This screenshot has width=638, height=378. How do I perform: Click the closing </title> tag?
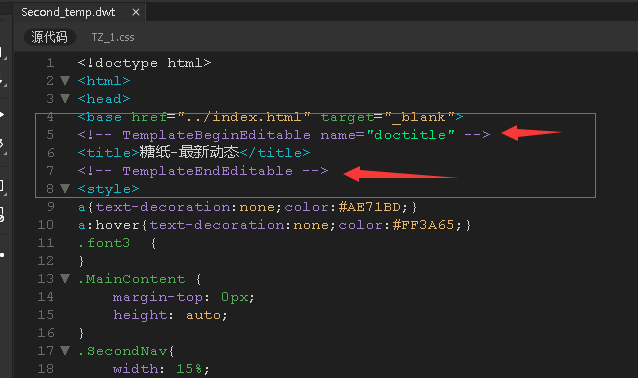[x=275, y=153]
